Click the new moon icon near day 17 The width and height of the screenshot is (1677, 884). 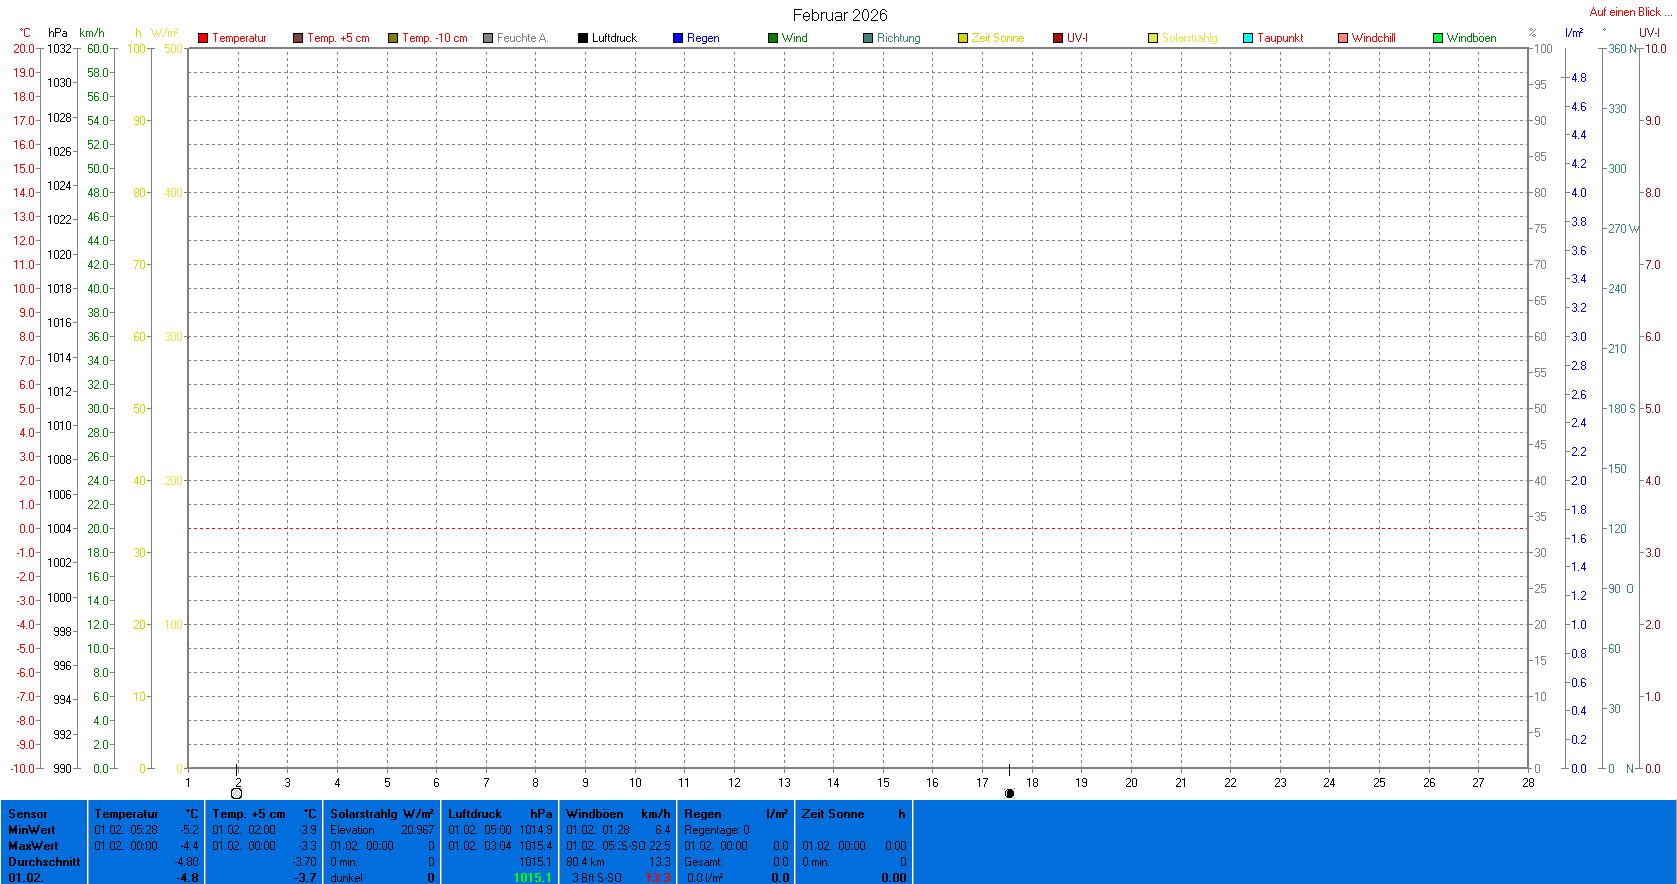[1009, 793]
